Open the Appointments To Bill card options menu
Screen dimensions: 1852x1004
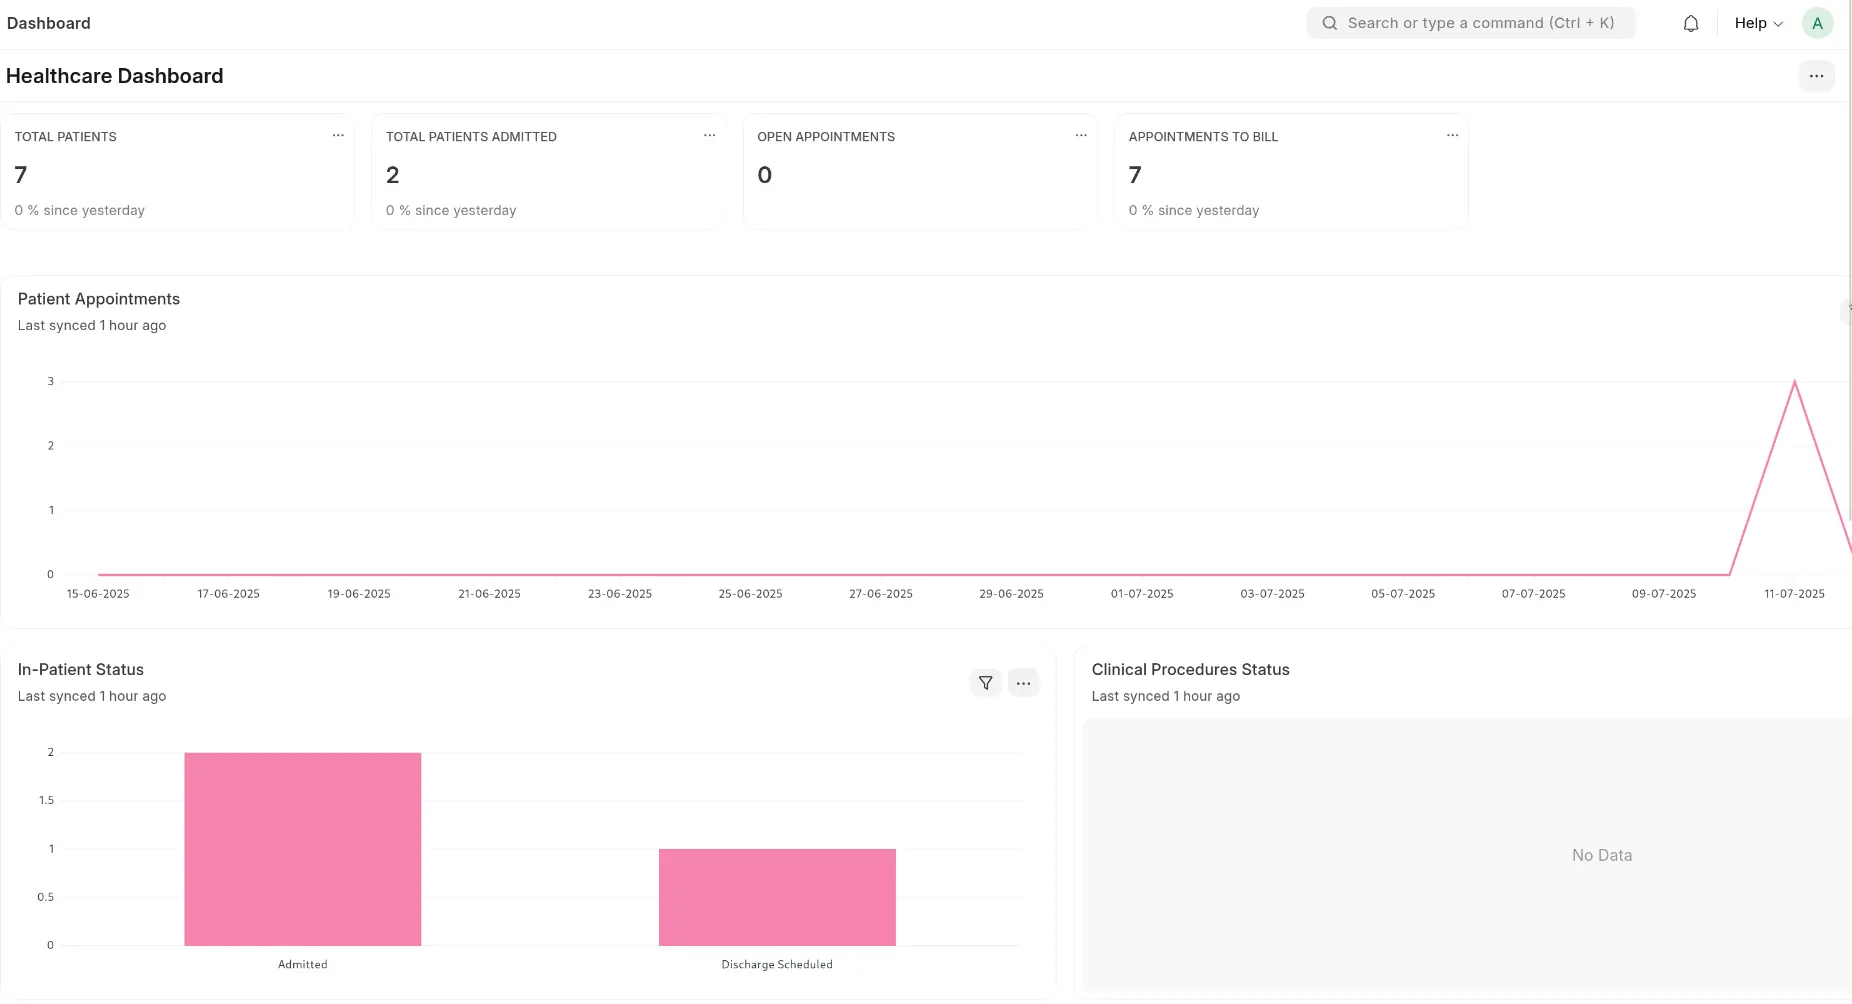coord(1452,135)
